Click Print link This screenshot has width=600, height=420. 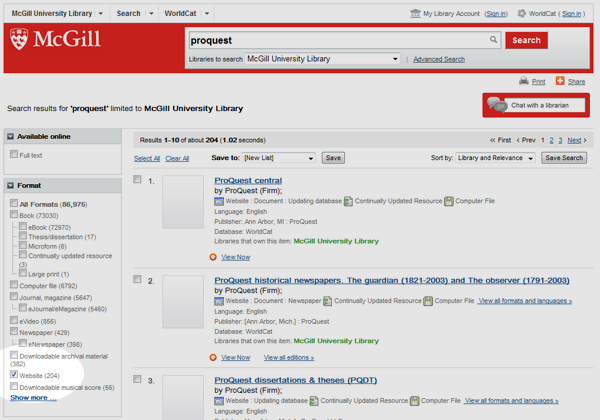click(x=538, y=81)
